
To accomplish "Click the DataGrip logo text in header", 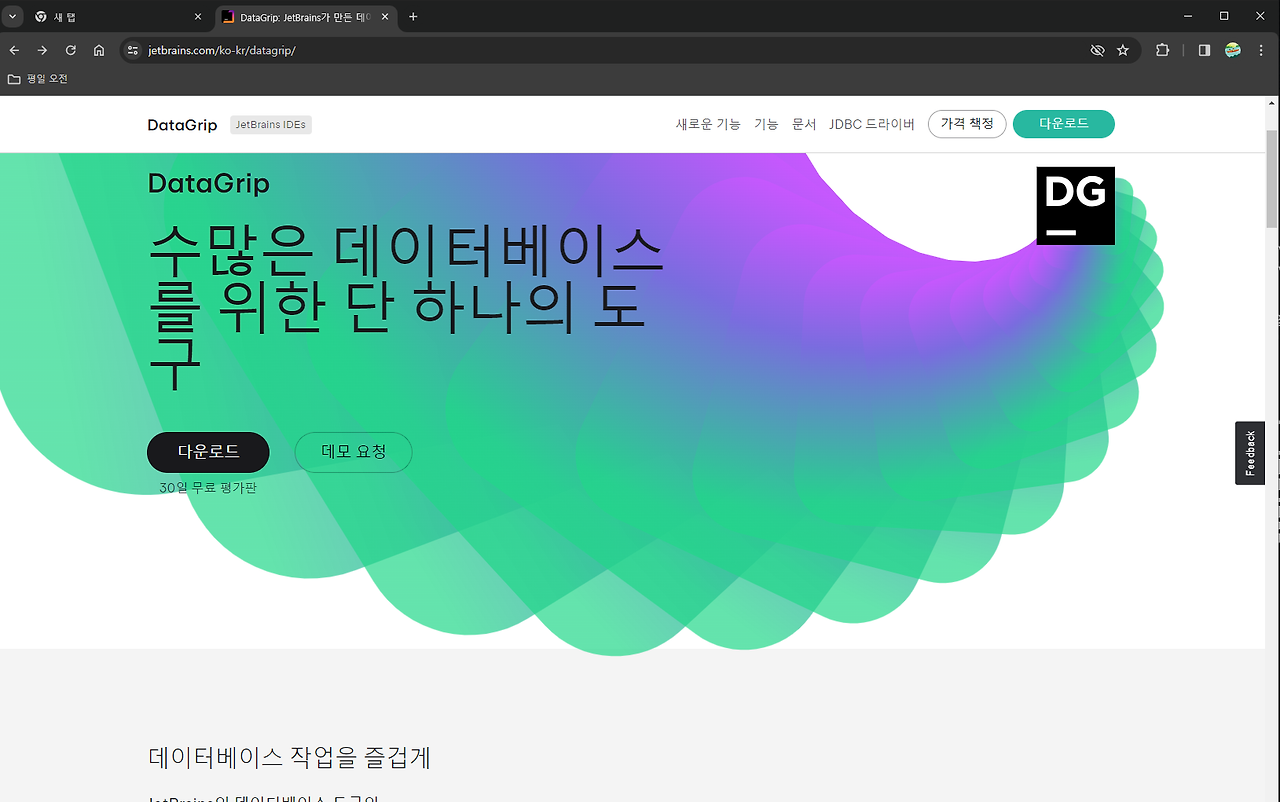I will click(182, 125).
